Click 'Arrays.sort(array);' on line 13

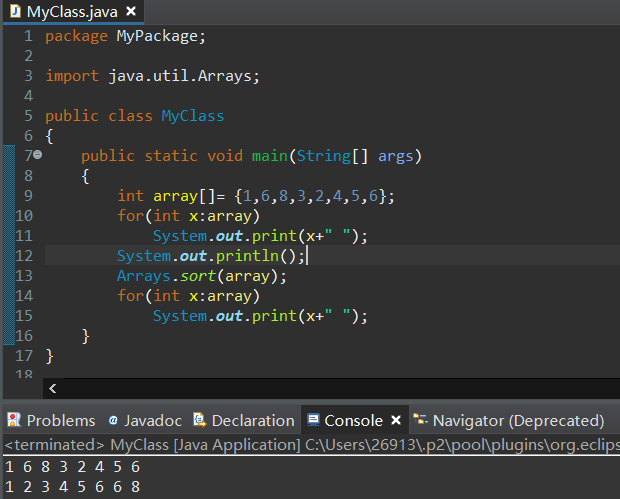[x=202, y=276]
